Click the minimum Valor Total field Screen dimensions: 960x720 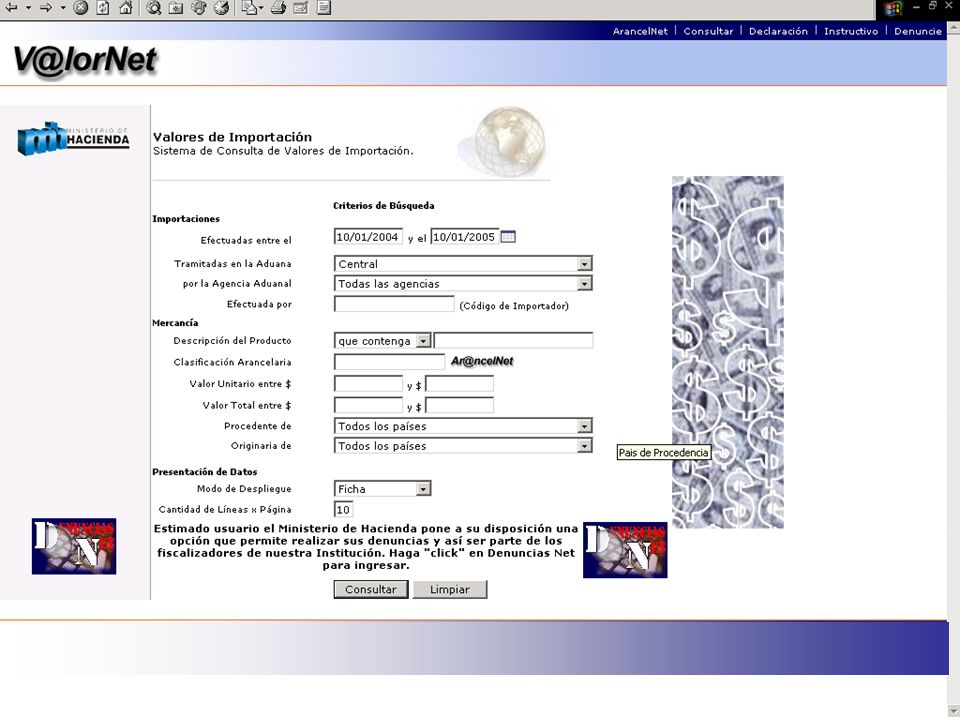[x=368, y=405]
